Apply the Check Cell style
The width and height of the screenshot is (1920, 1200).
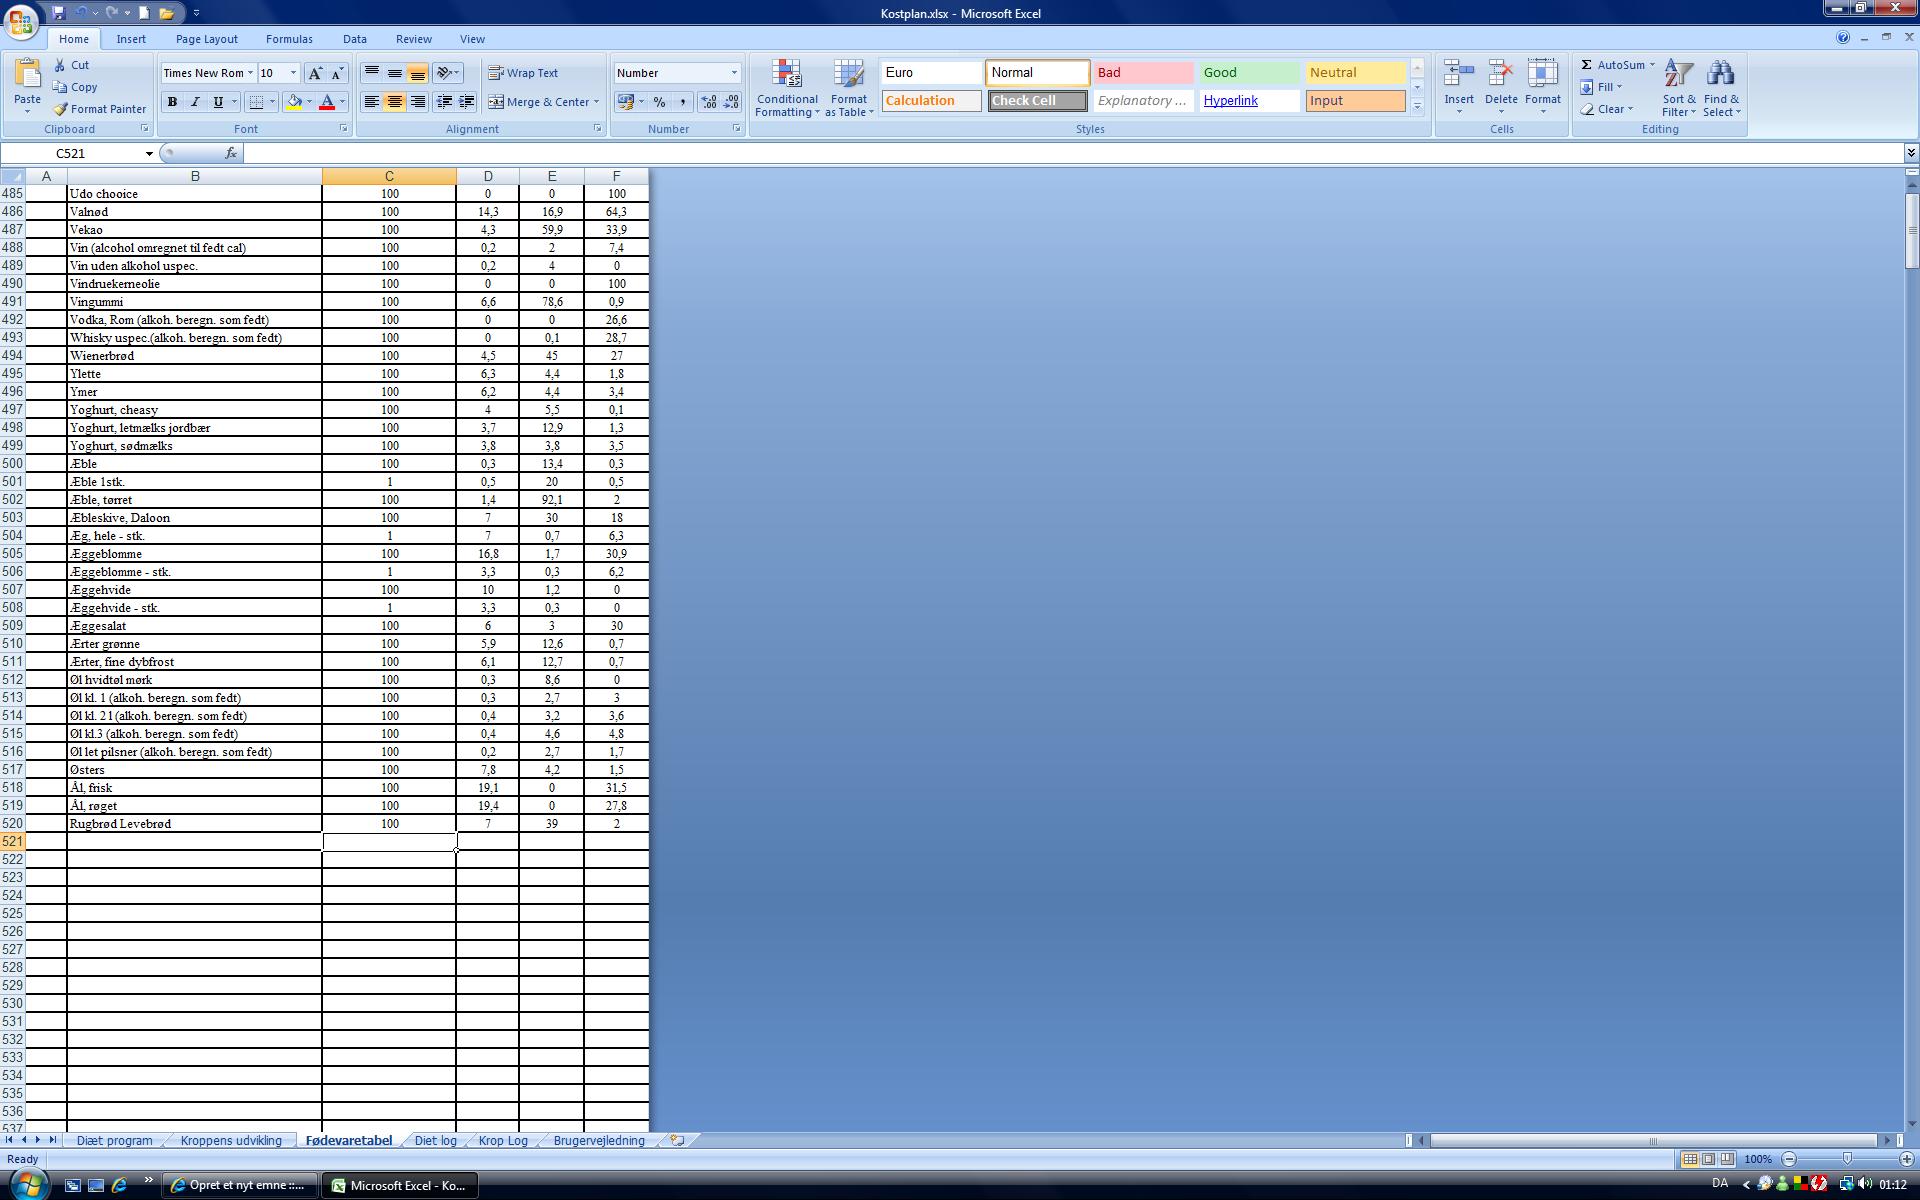point(1037,101)
